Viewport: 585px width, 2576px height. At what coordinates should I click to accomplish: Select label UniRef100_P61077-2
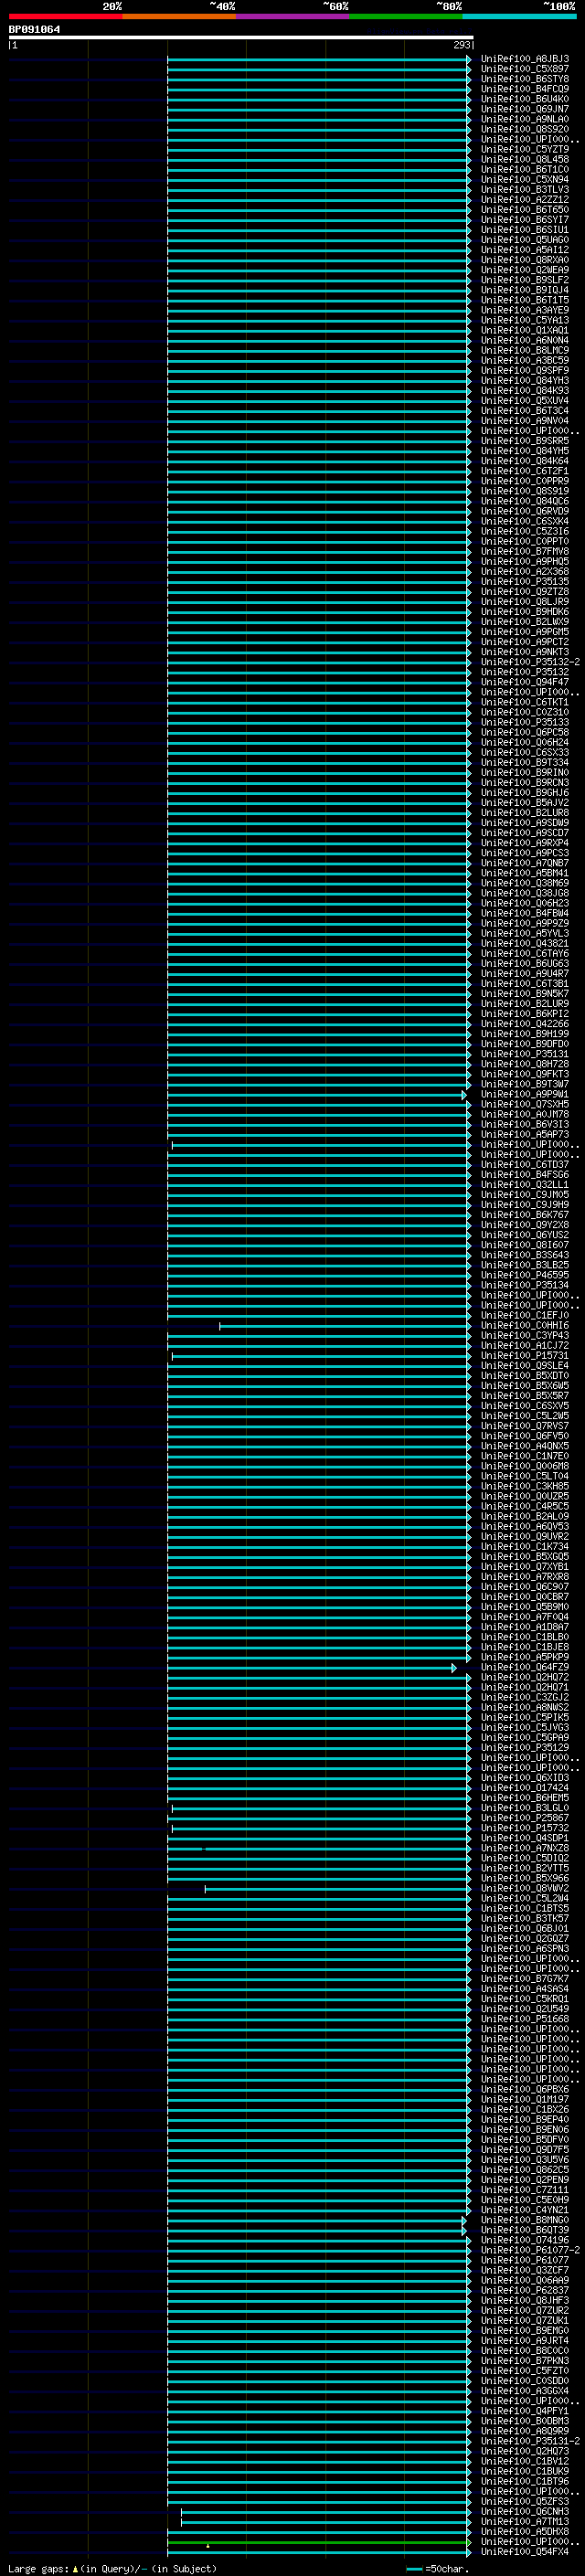point(530,2250)
